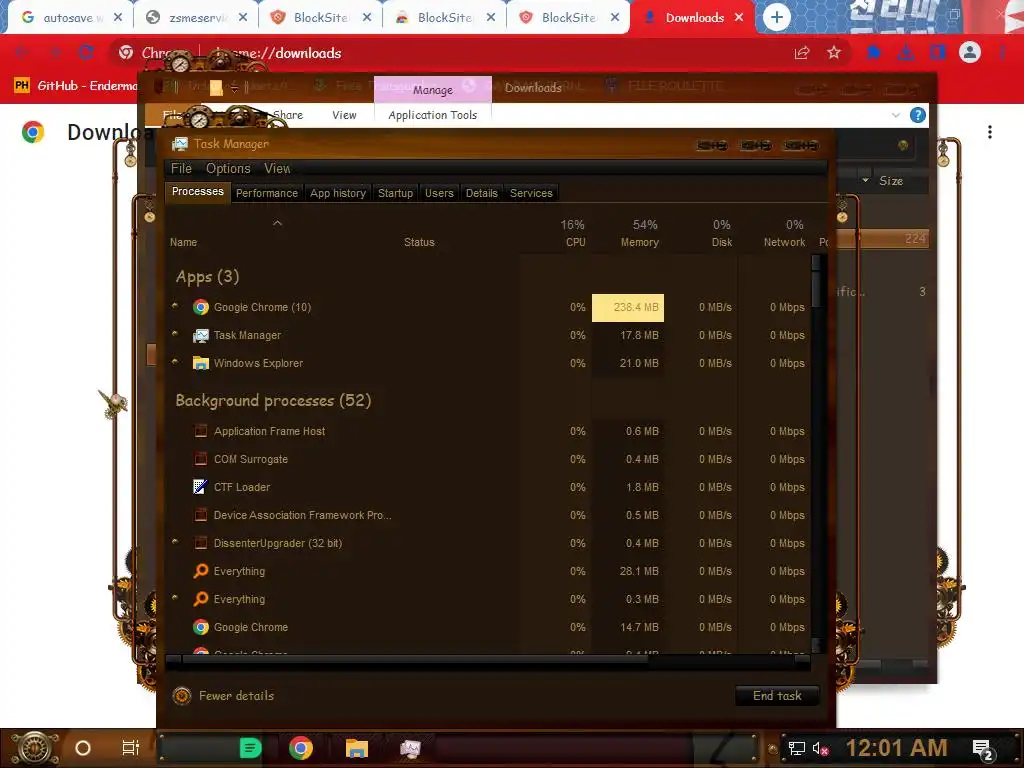Switch to the Startup tab
Viewport: 1024px width, 768px height.
(395, 193)
